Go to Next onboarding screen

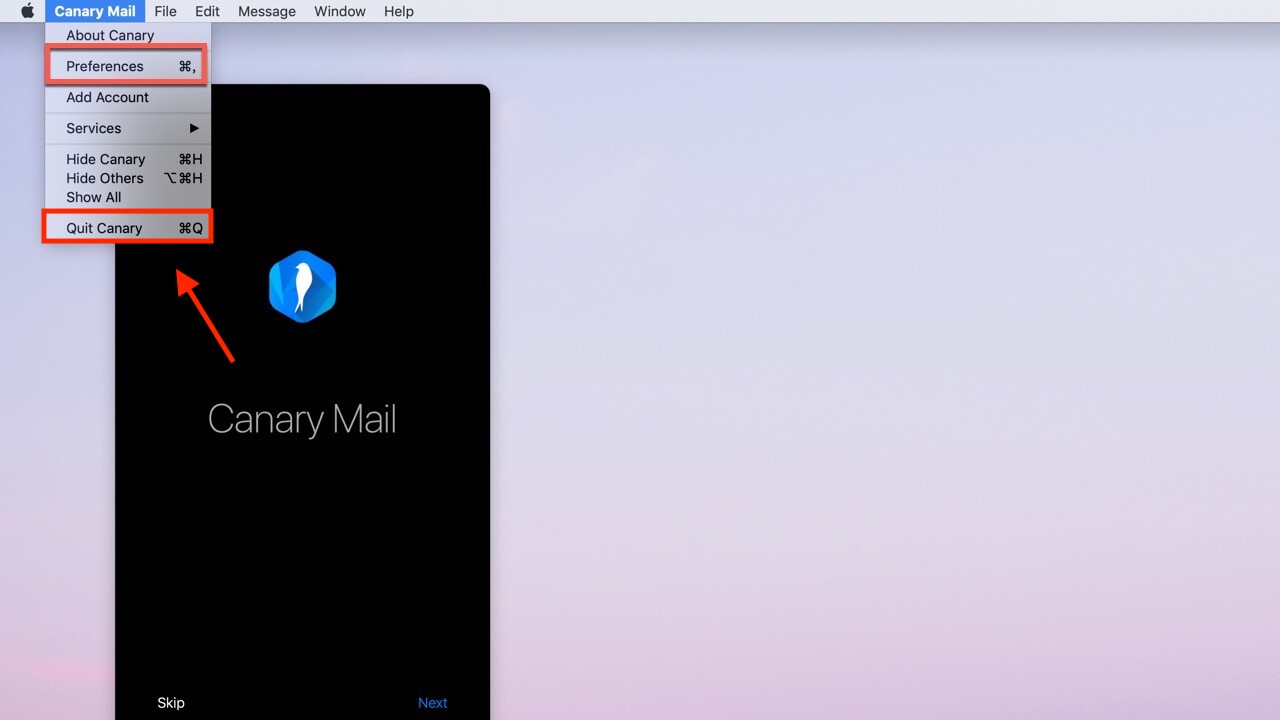click(x=432, y=703)
